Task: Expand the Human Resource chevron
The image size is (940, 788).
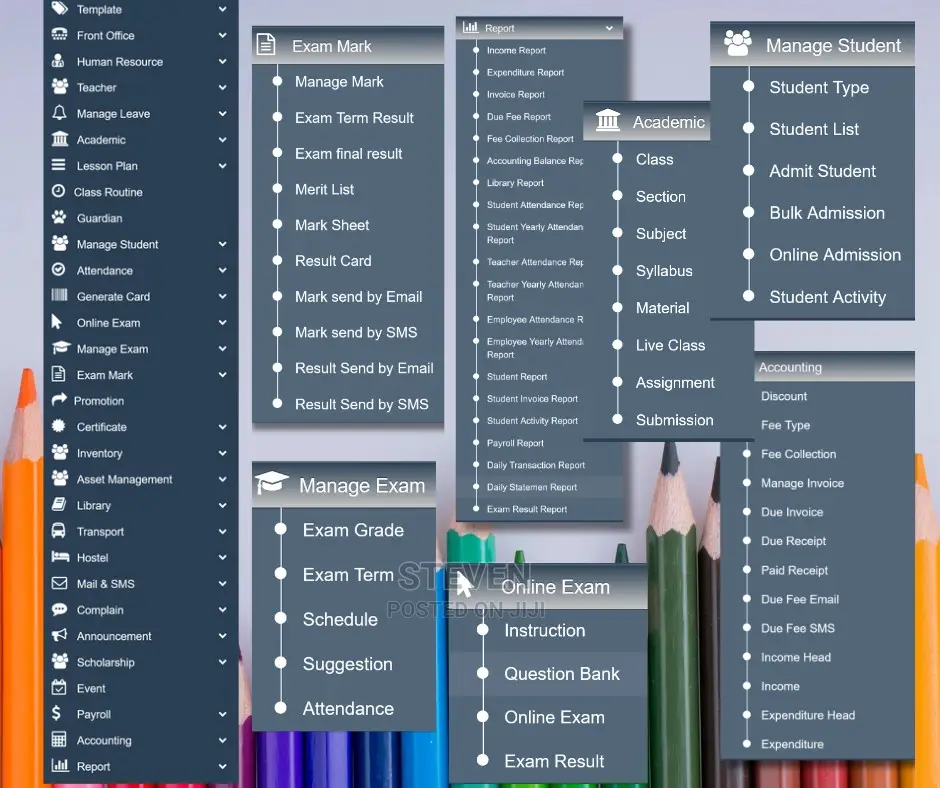Action: (222, 61)
